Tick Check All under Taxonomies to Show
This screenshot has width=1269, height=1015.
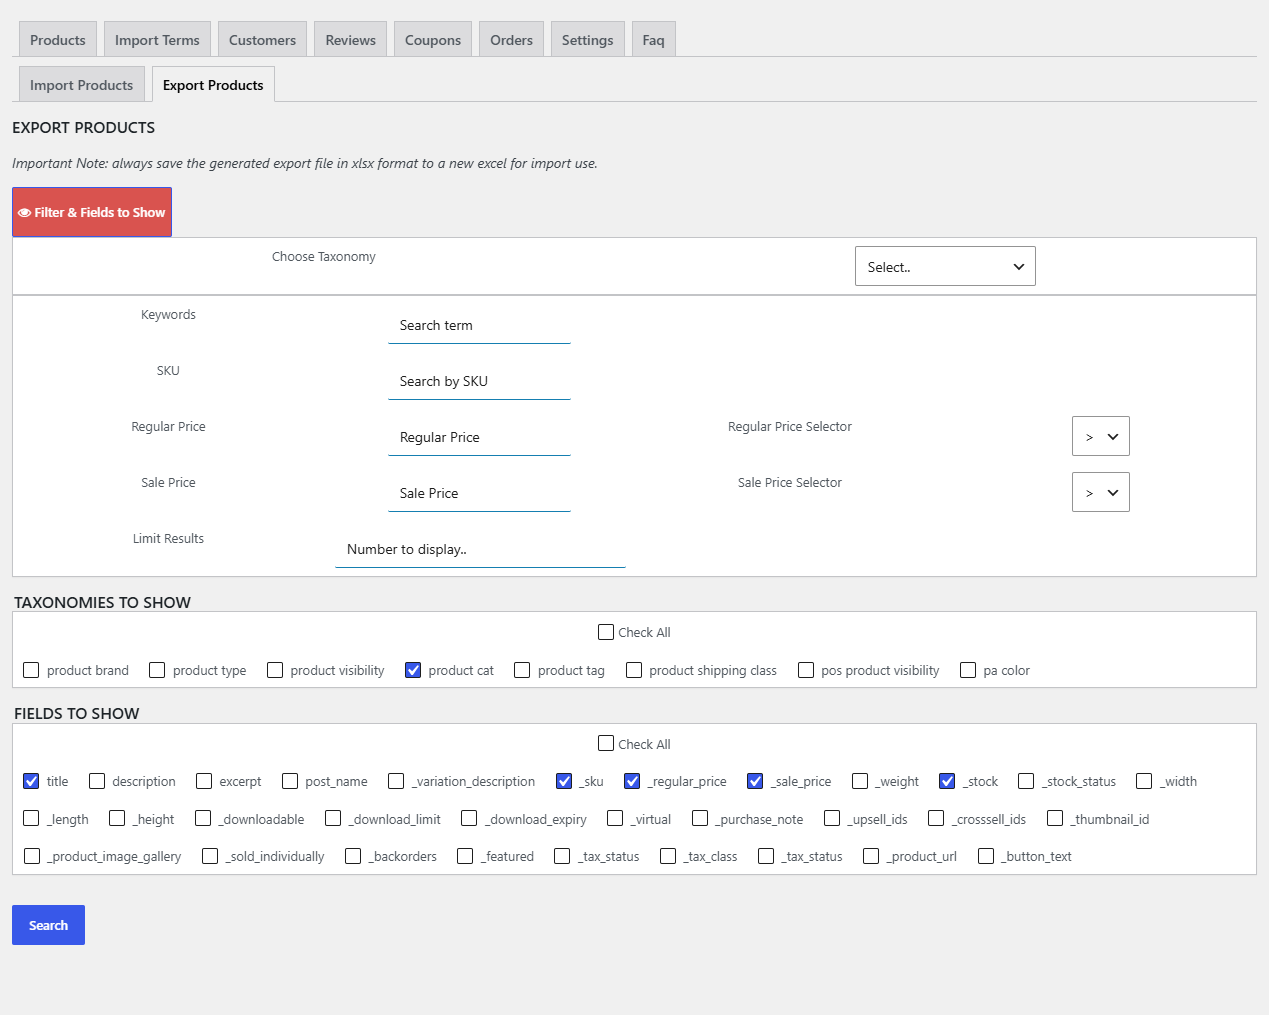coord(606,632)
